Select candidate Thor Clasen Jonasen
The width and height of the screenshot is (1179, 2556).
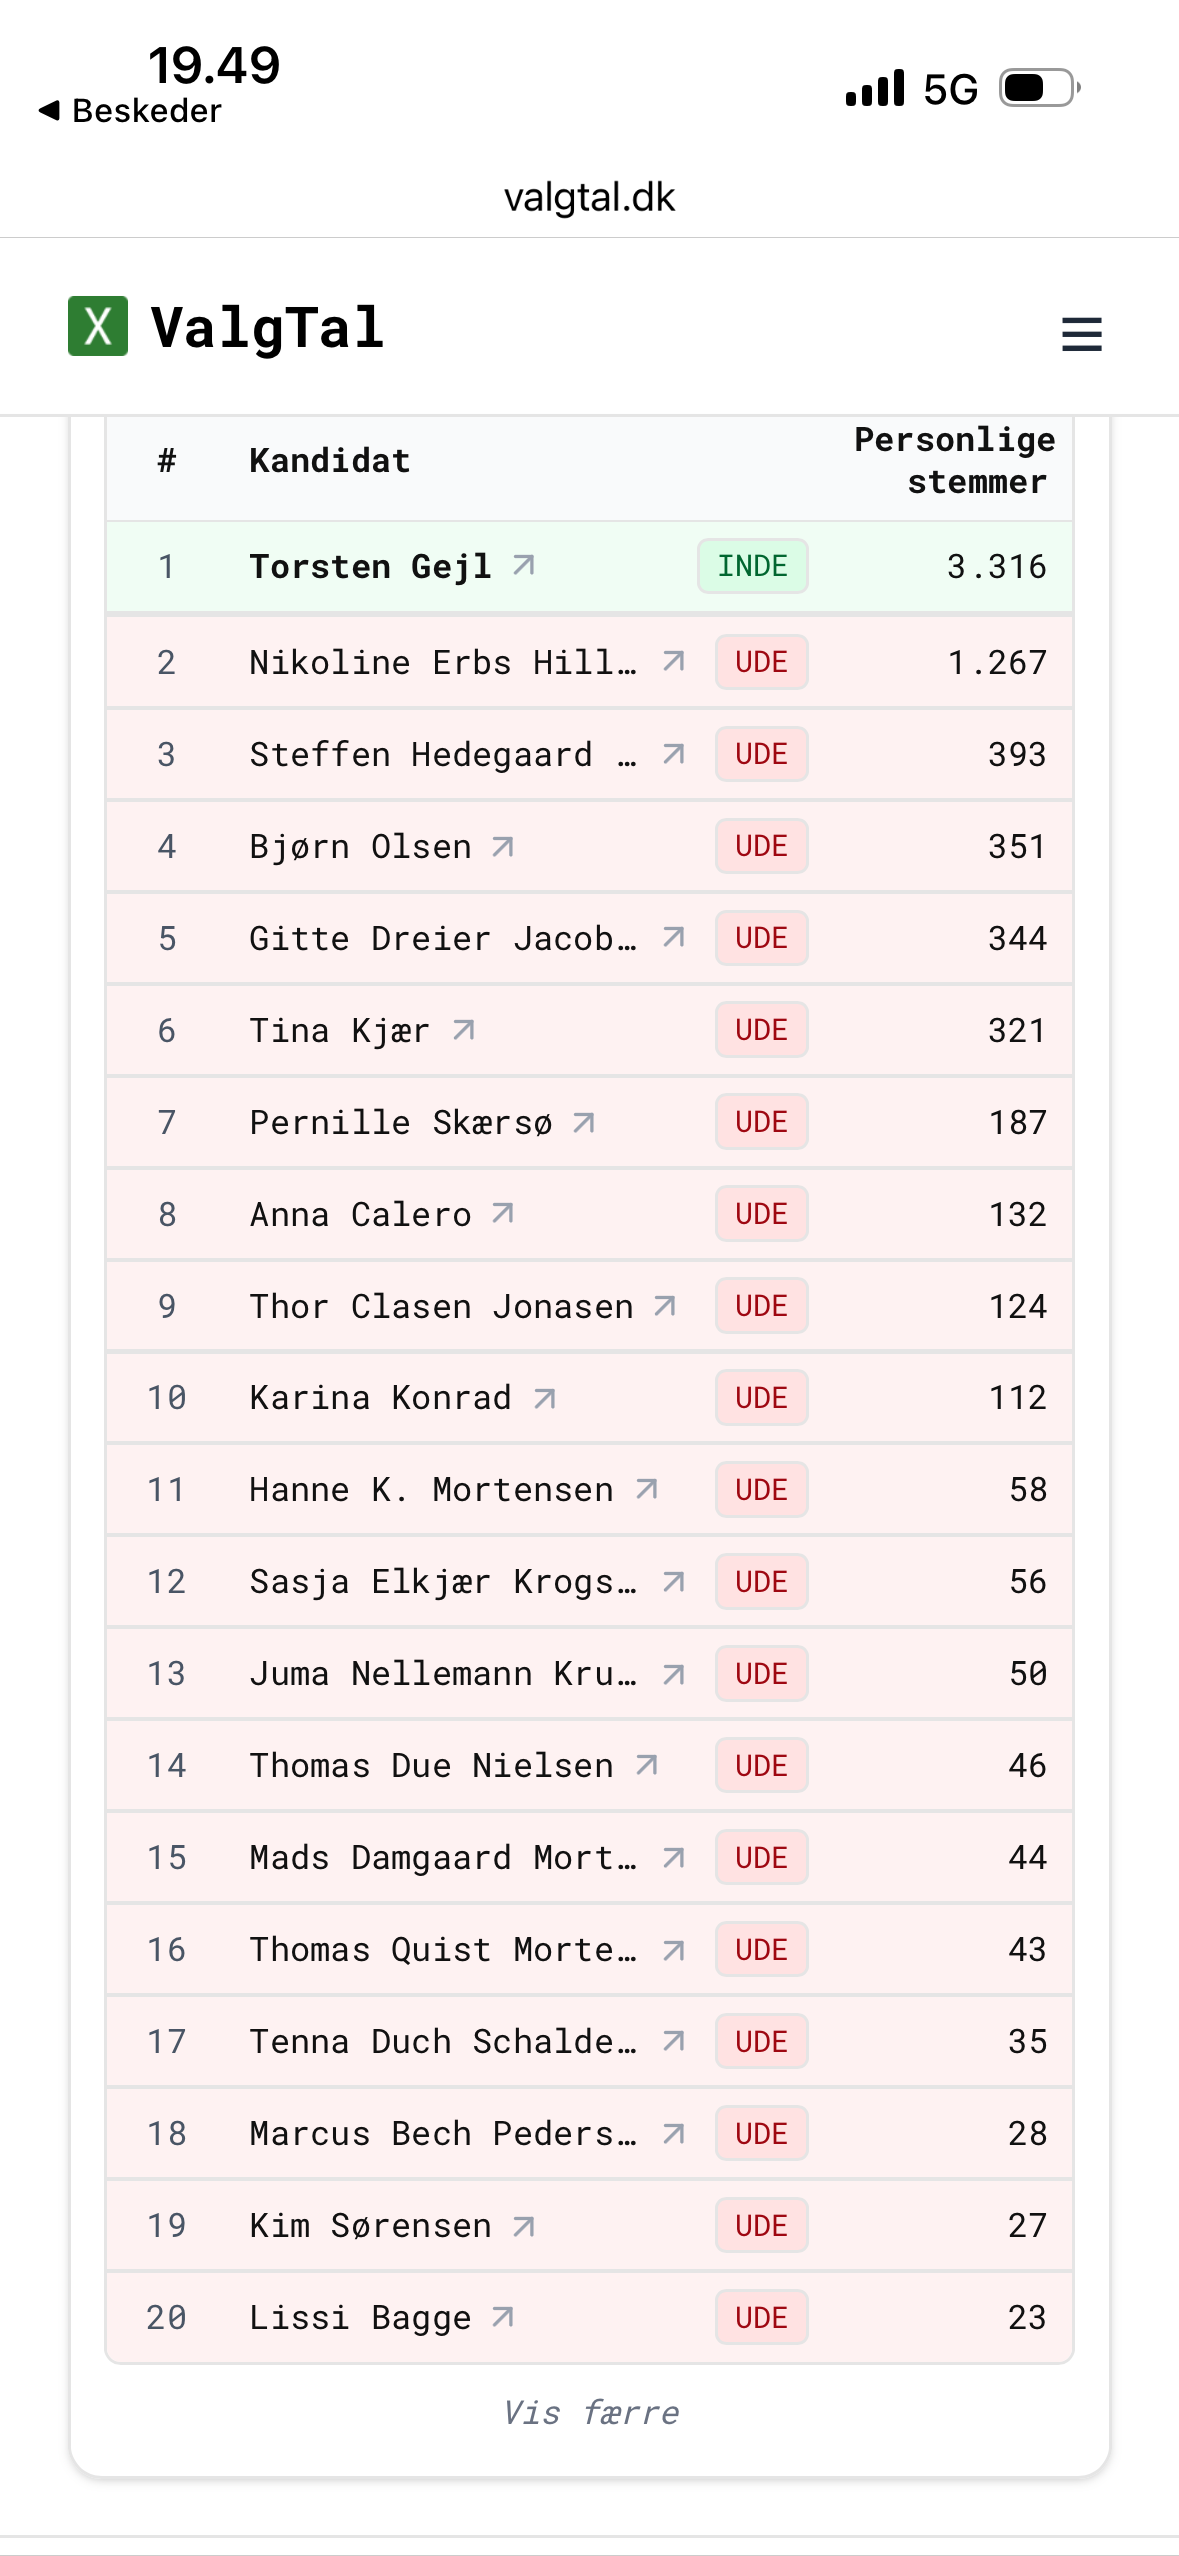tap(441, 1306)
